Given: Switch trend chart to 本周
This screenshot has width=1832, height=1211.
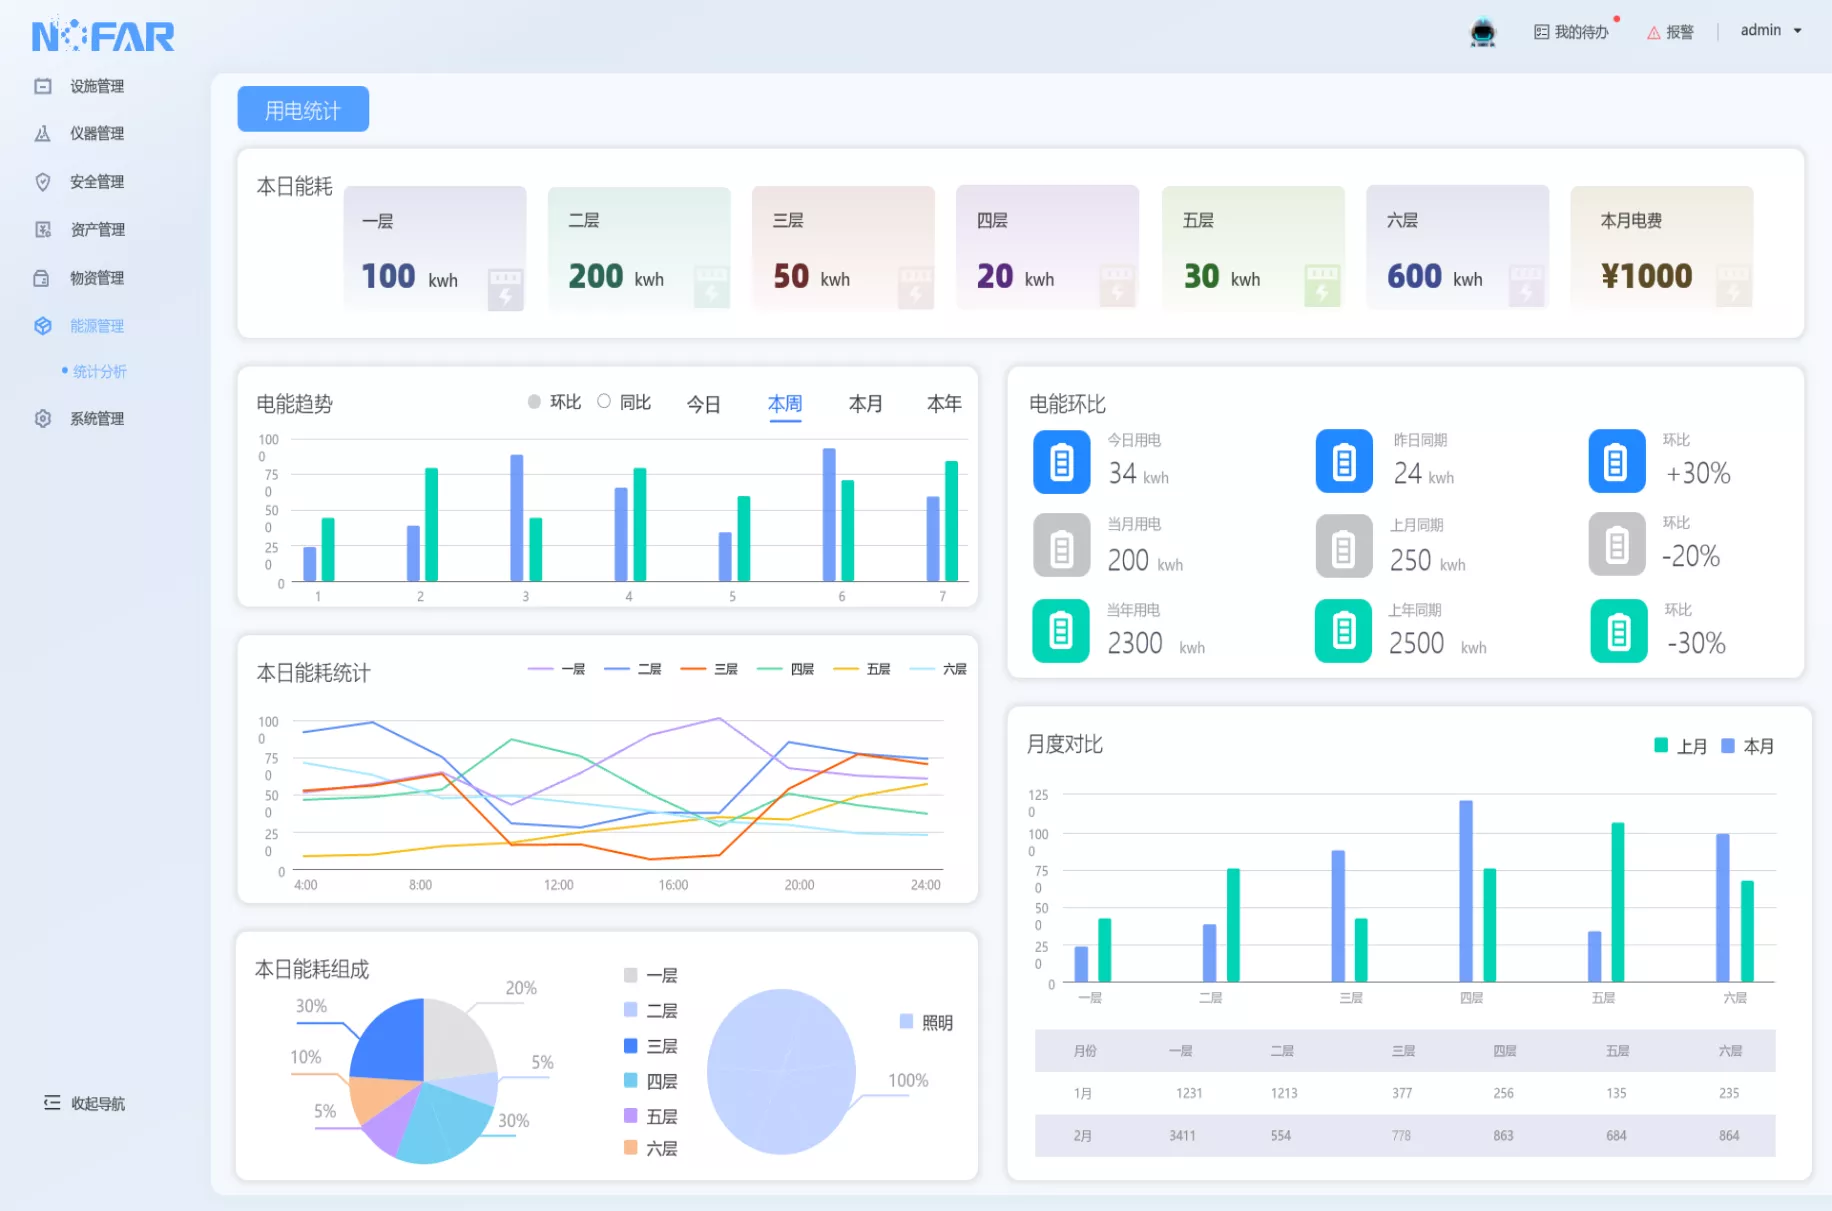Looking at the screenshot, I should pos(785,404).
